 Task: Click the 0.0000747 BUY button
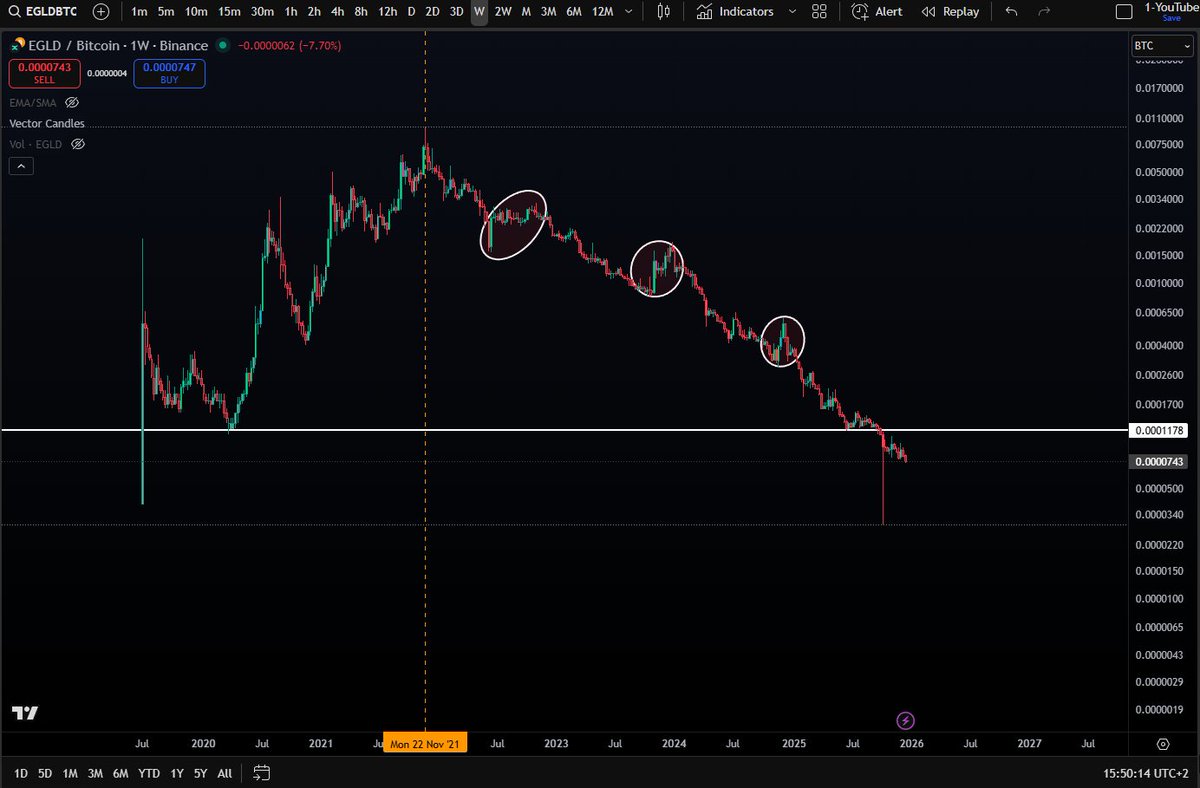point(169,74)
